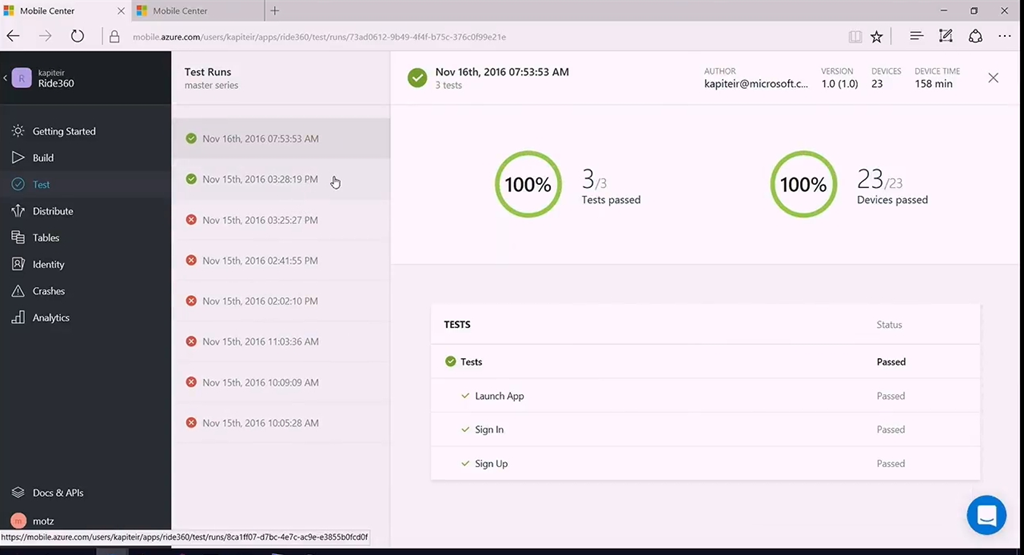1024x555 pixels.
Task: Close the test run details panel
Action: pos(993,78)
